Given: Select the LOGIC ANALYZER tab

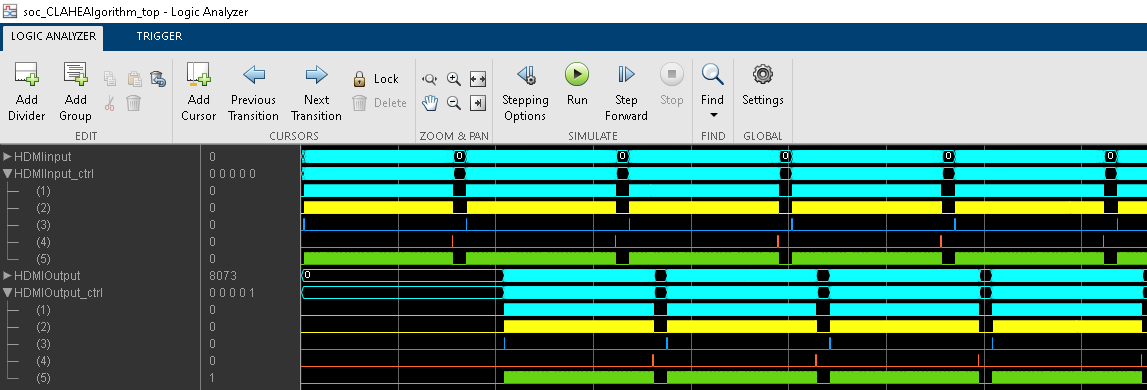Looking at the screenshot, I should click(53, 37).
